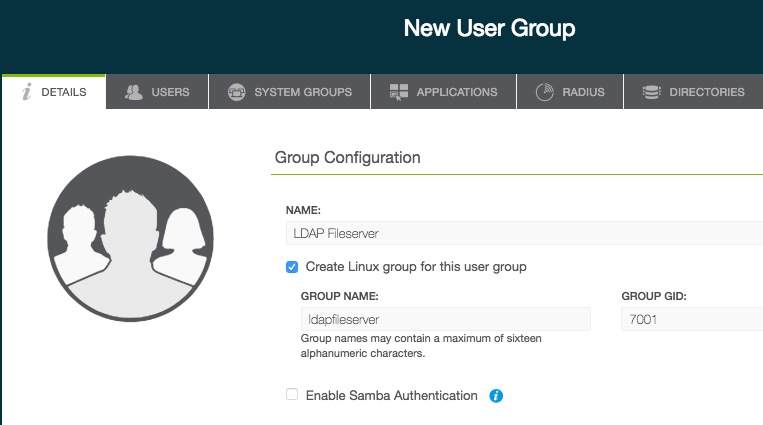Switch to the USERS tab

[157, 92]
